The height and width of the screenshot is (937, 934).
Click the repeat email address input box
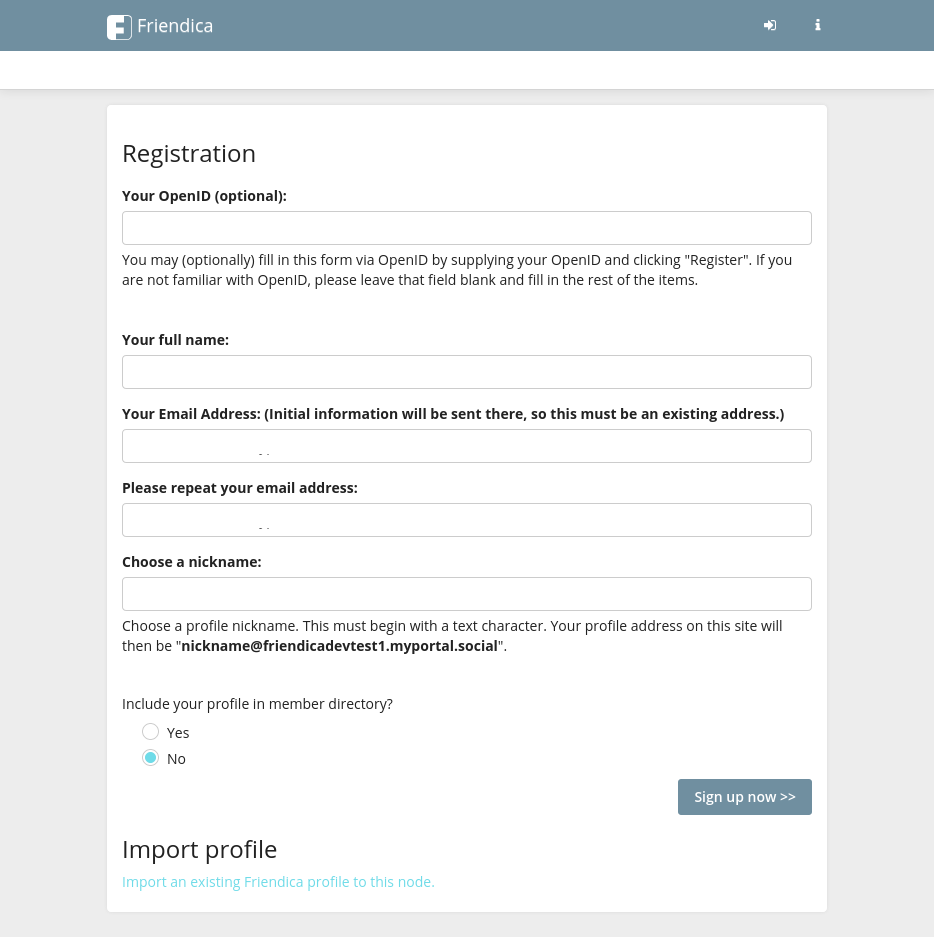click(x=467, y=520)
